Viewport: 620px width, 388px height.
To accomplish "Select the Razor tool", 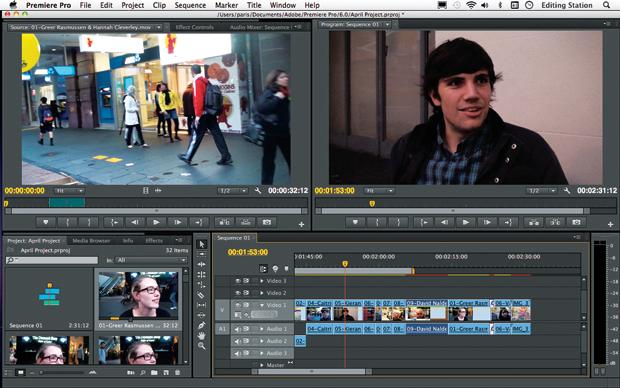I will tap(201, 295).
